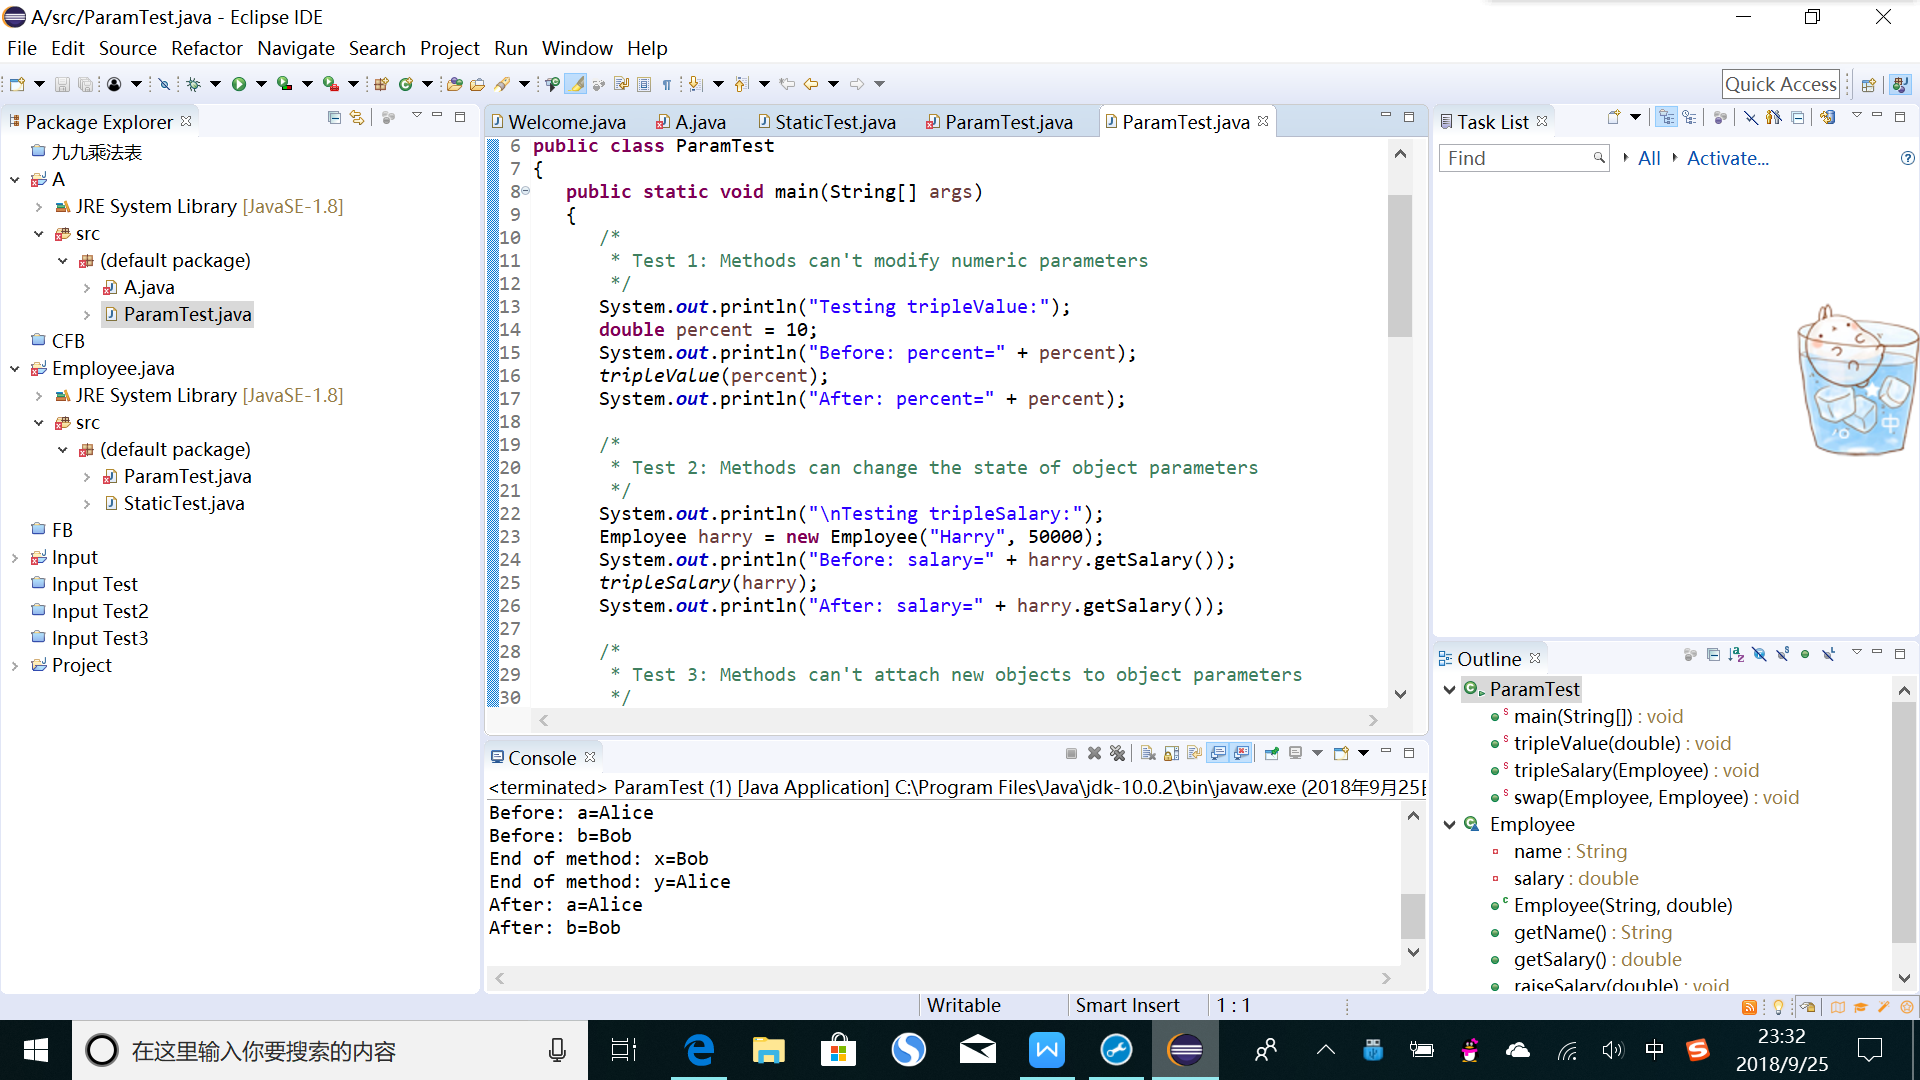Click Open Console icon in Console toolbar
This screenshot has height=1080, width=1920.
coord(1341,753)
